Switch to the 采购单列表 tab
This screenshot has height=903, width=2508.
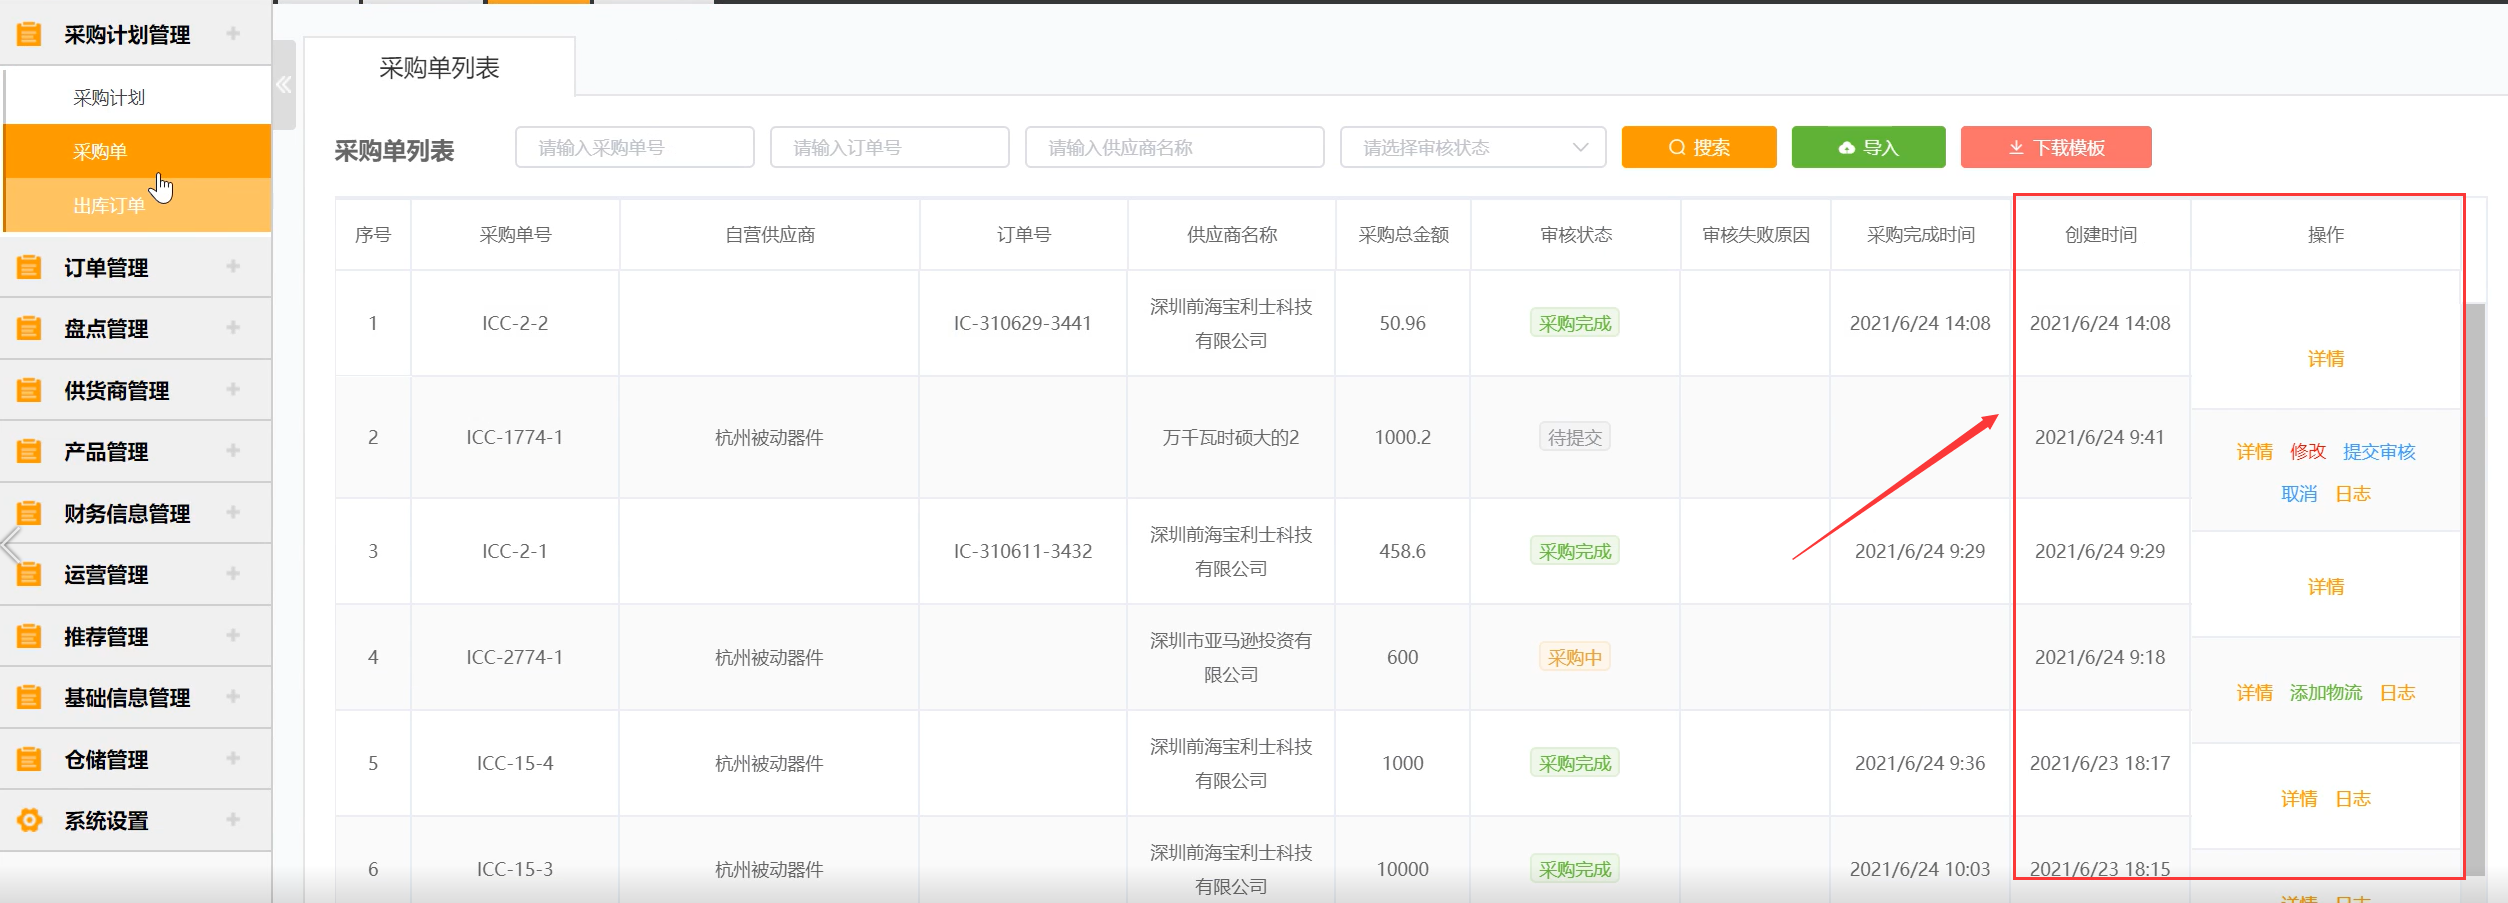(x=440, y=69)
